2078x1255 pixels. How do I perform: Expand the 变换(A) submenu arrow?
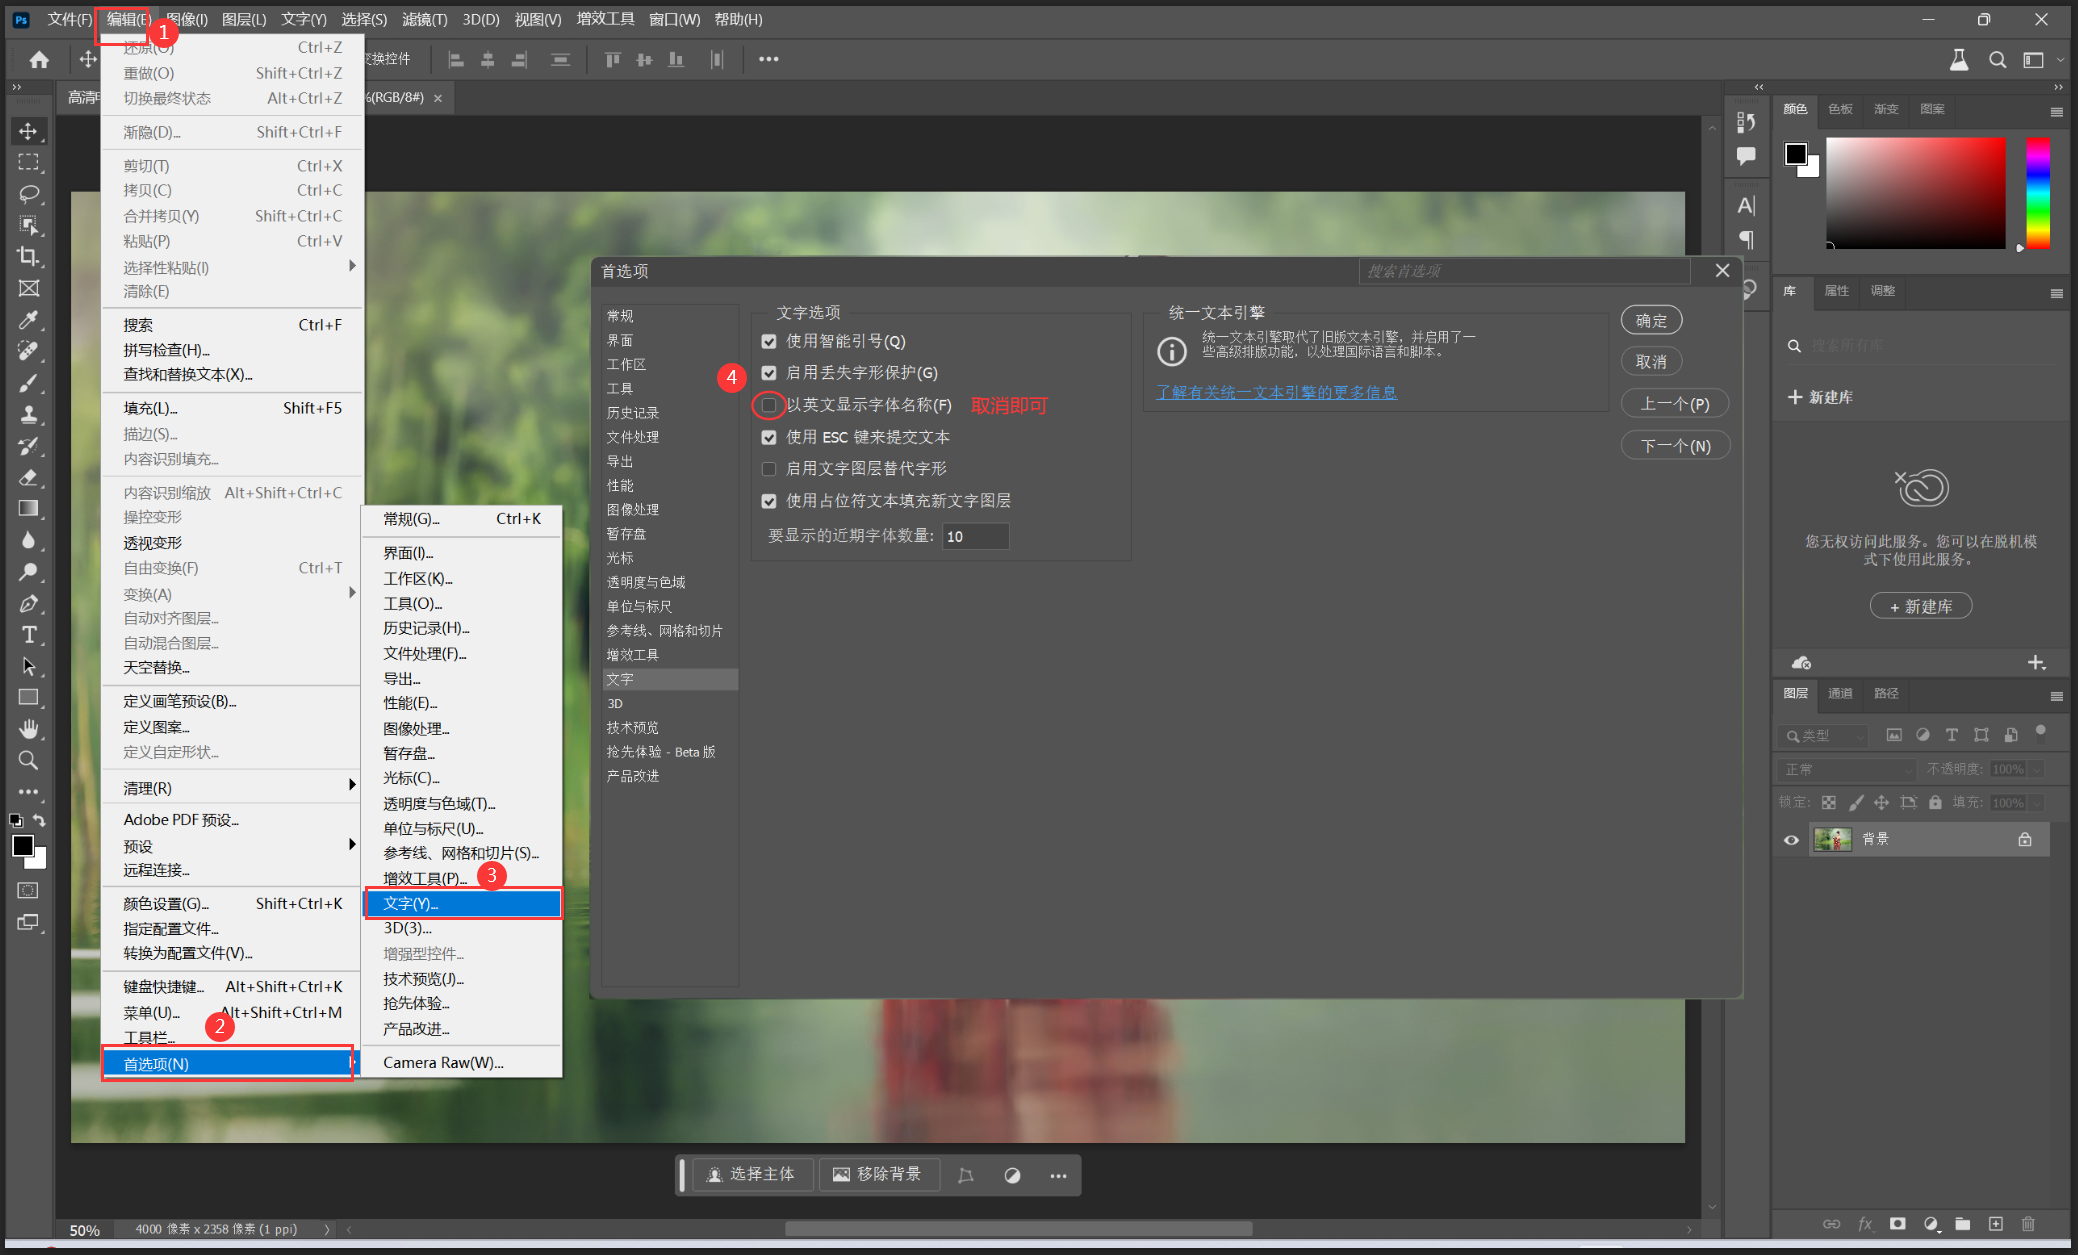coord(351,593)
